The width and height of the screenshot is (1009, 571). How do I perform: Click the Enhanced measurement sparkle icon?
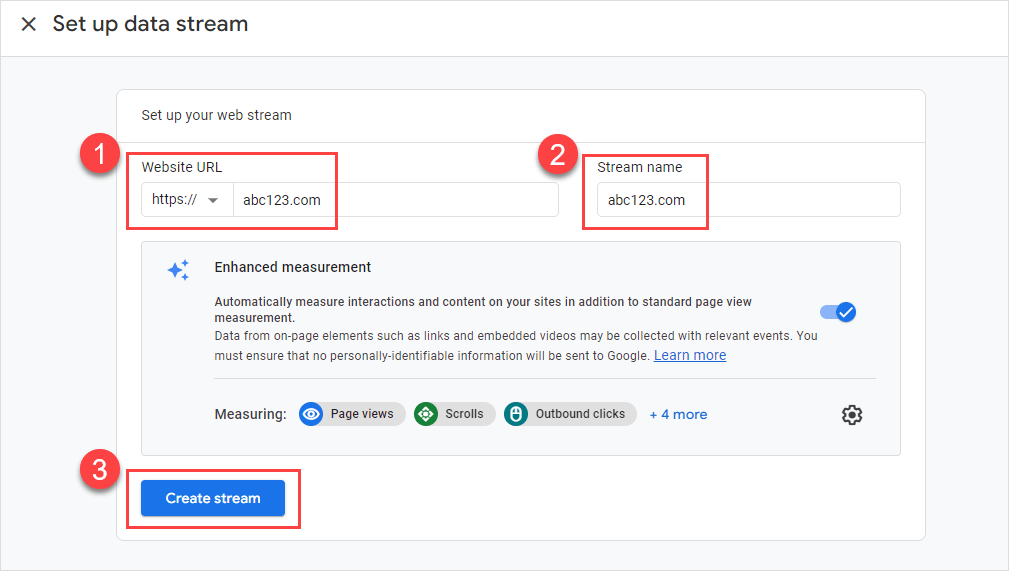178,270
